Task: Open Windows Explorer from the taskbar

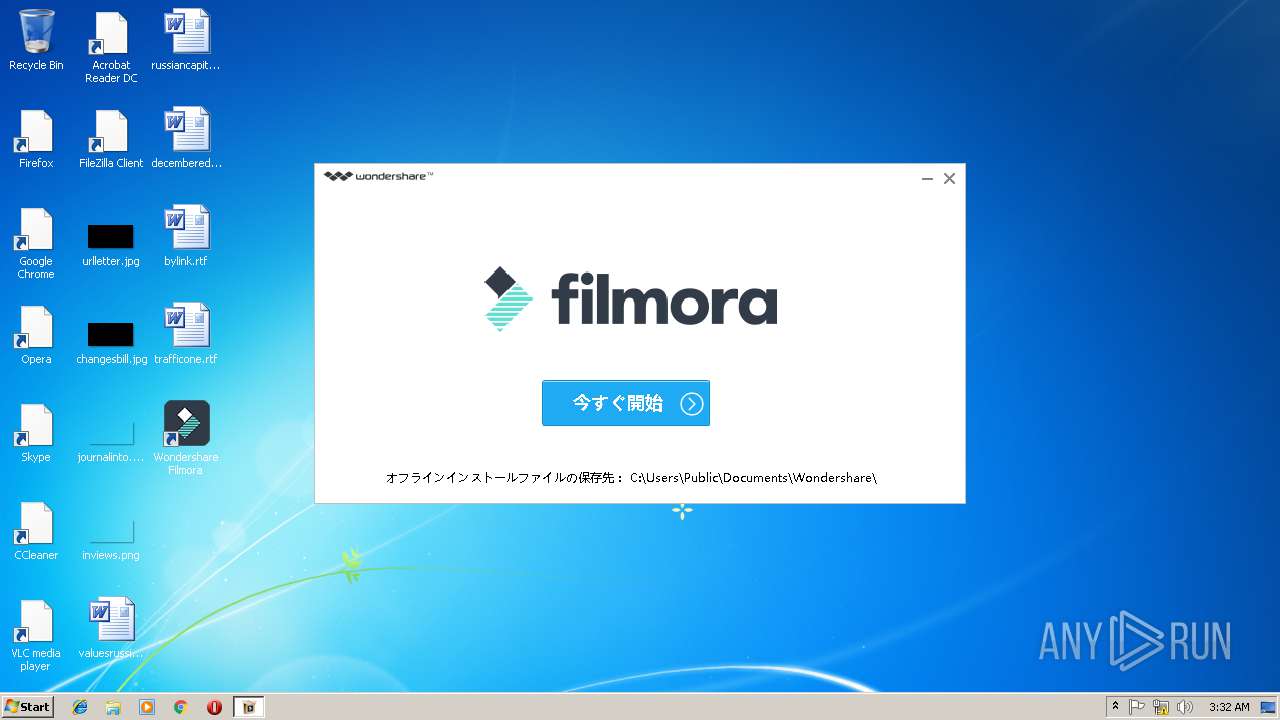Action: click(x=113, y=707)
